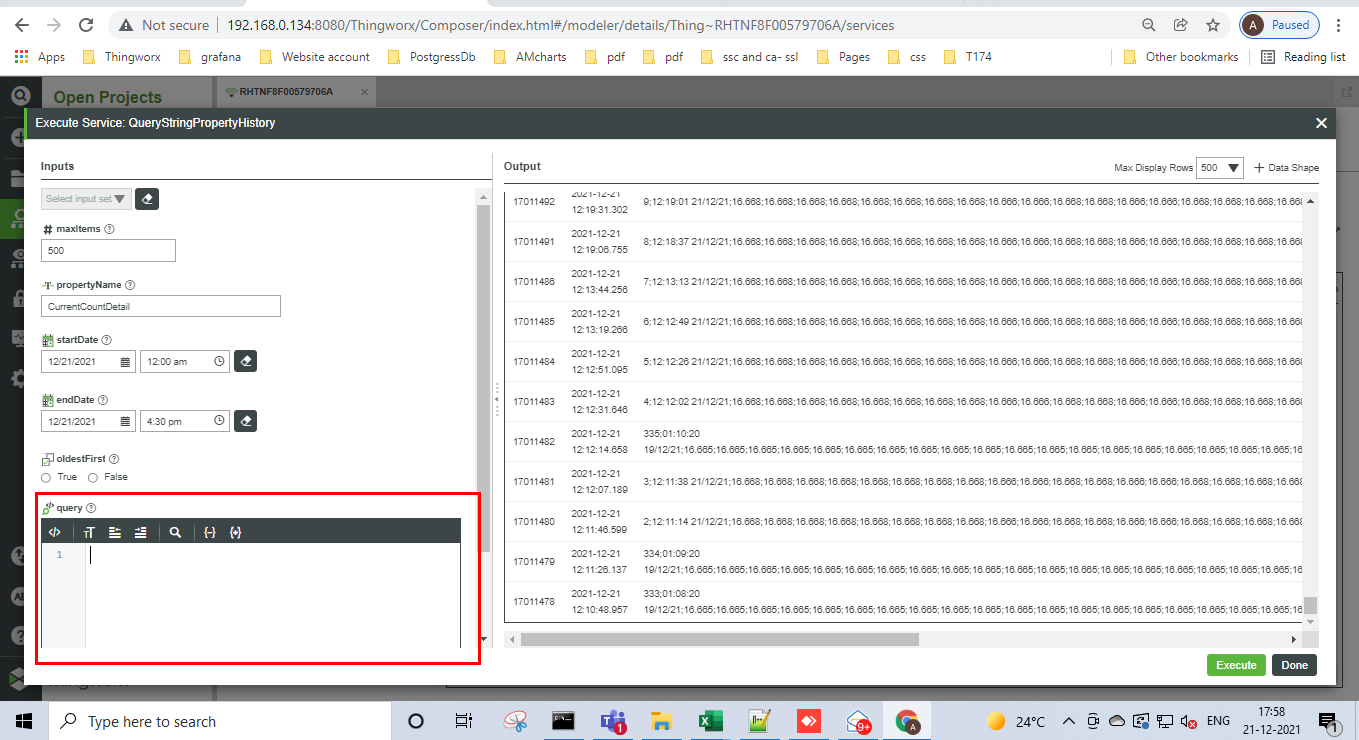Click the search icon in query editor toolbar
This screenshot has height=740, width=1359.
[175, 533]
